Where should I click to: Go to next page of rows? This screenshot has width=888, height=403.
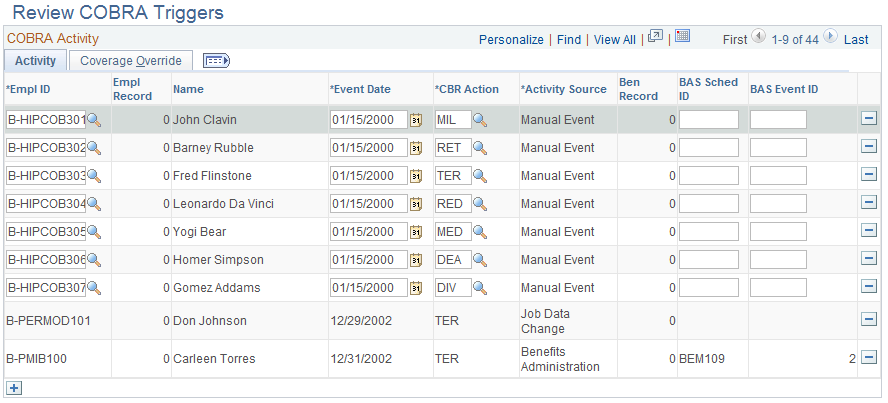[830, 38]
